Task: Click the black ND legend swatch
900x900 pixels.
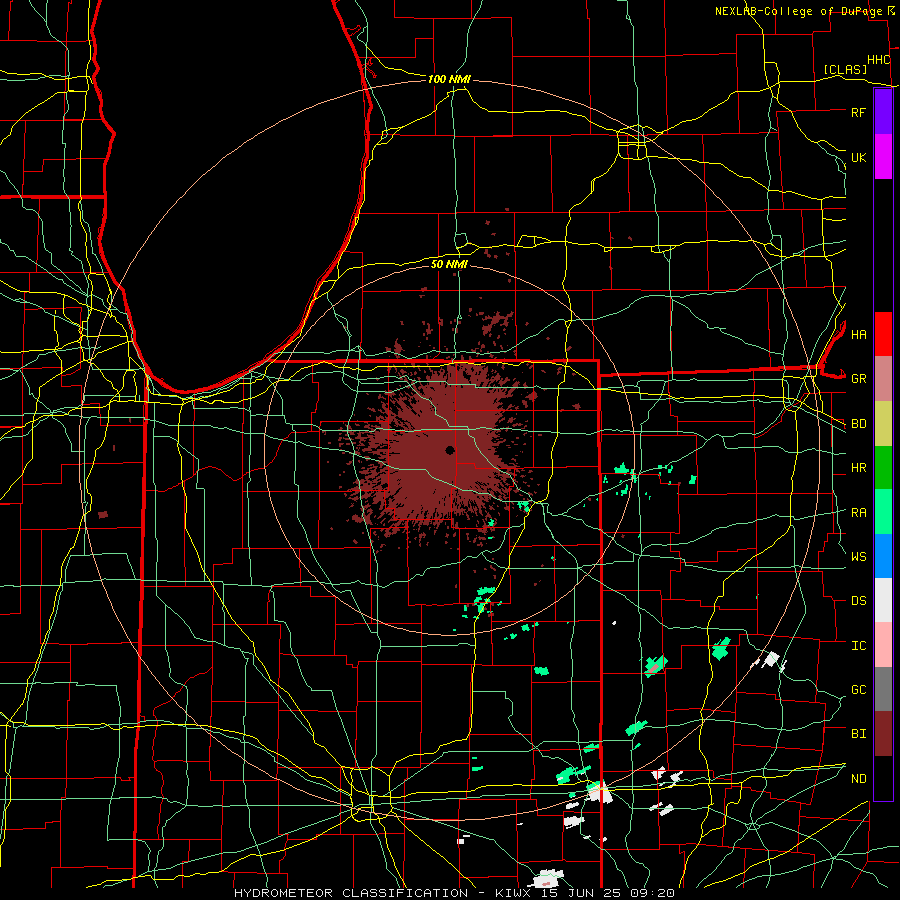Action: point(883,778)
